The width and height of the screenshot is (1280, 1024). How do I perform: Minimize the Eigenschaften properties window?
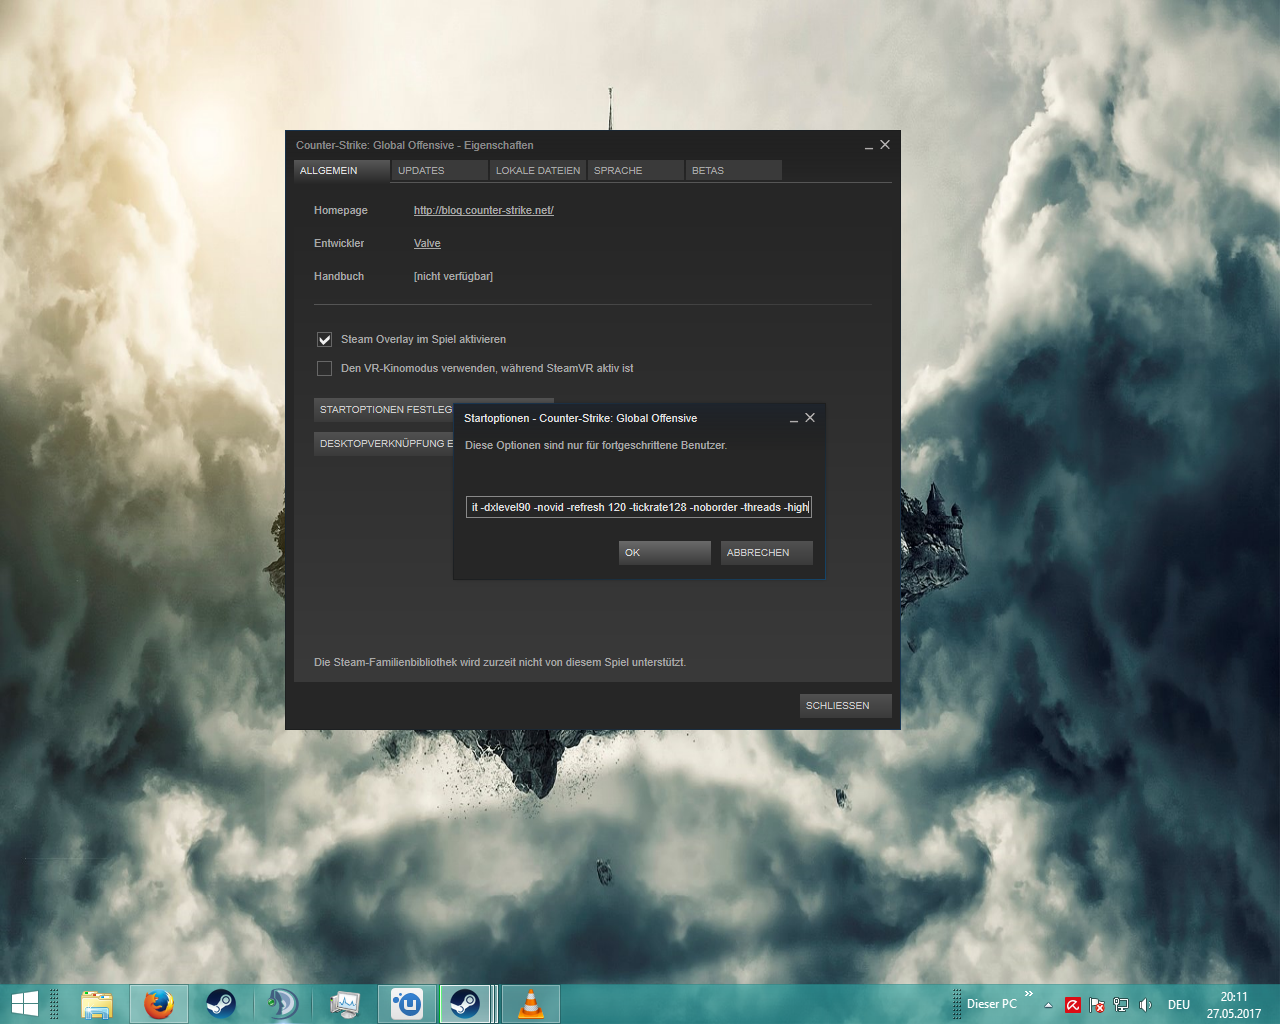click(x=869, y=146)
